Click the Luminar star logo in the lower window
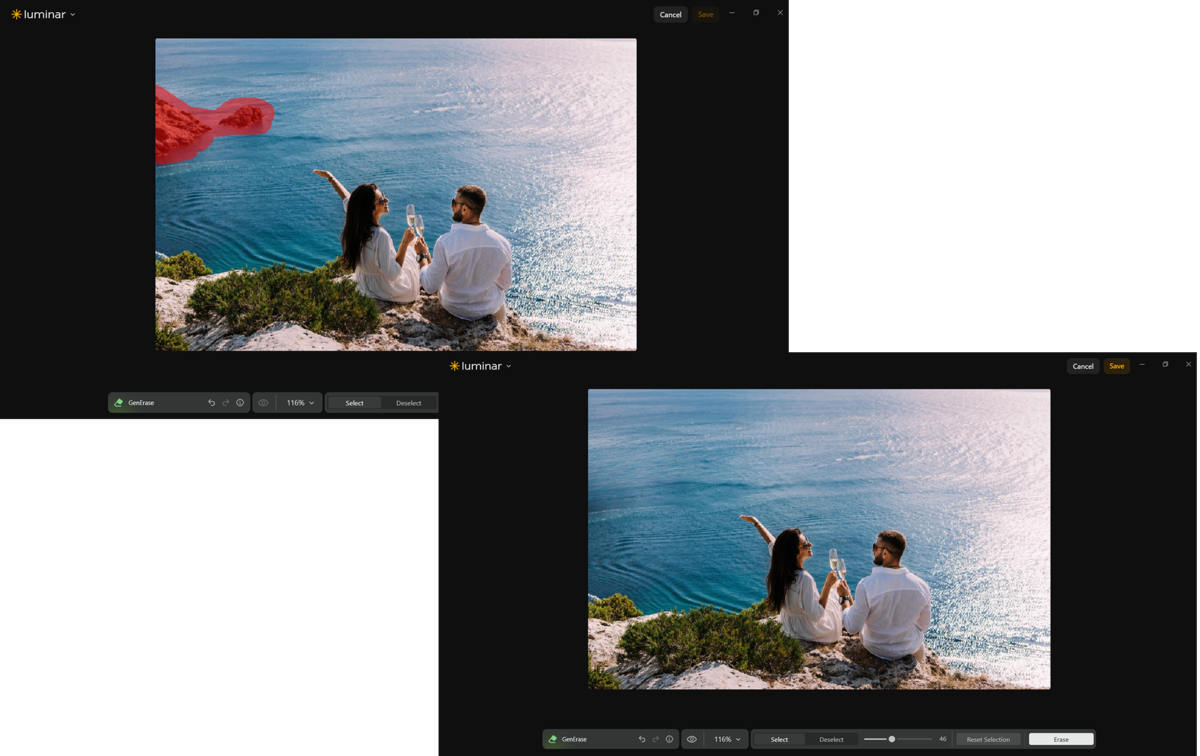1200x756 pixels. pyautogui.click(x=454, y=366)
